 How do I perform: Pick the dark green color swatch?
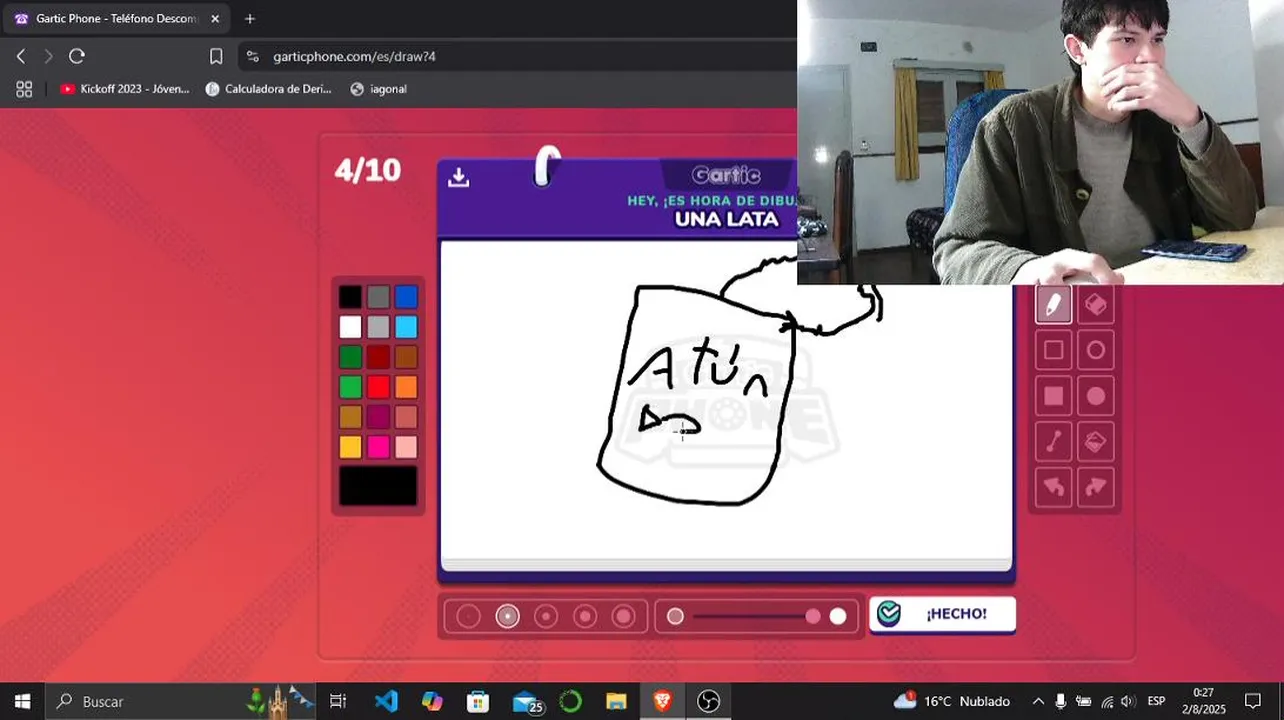pos(350,357)
